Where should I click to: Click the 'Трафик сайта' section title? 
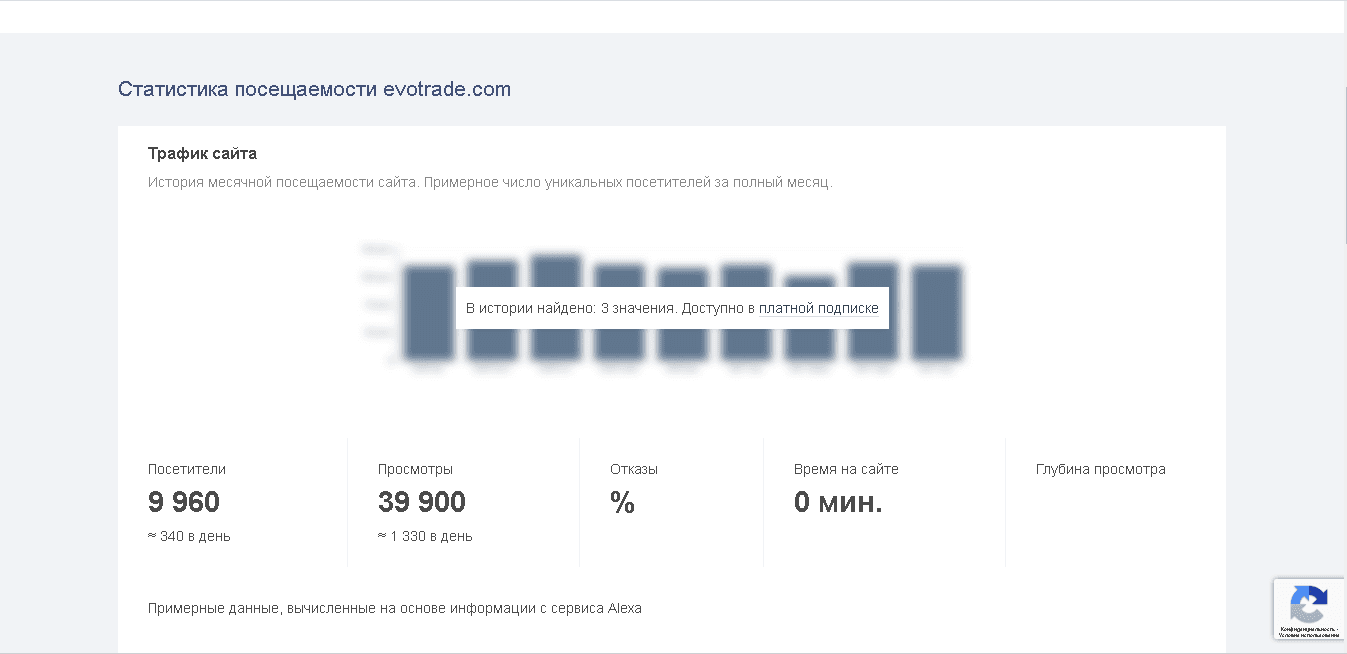pos(202,154)
